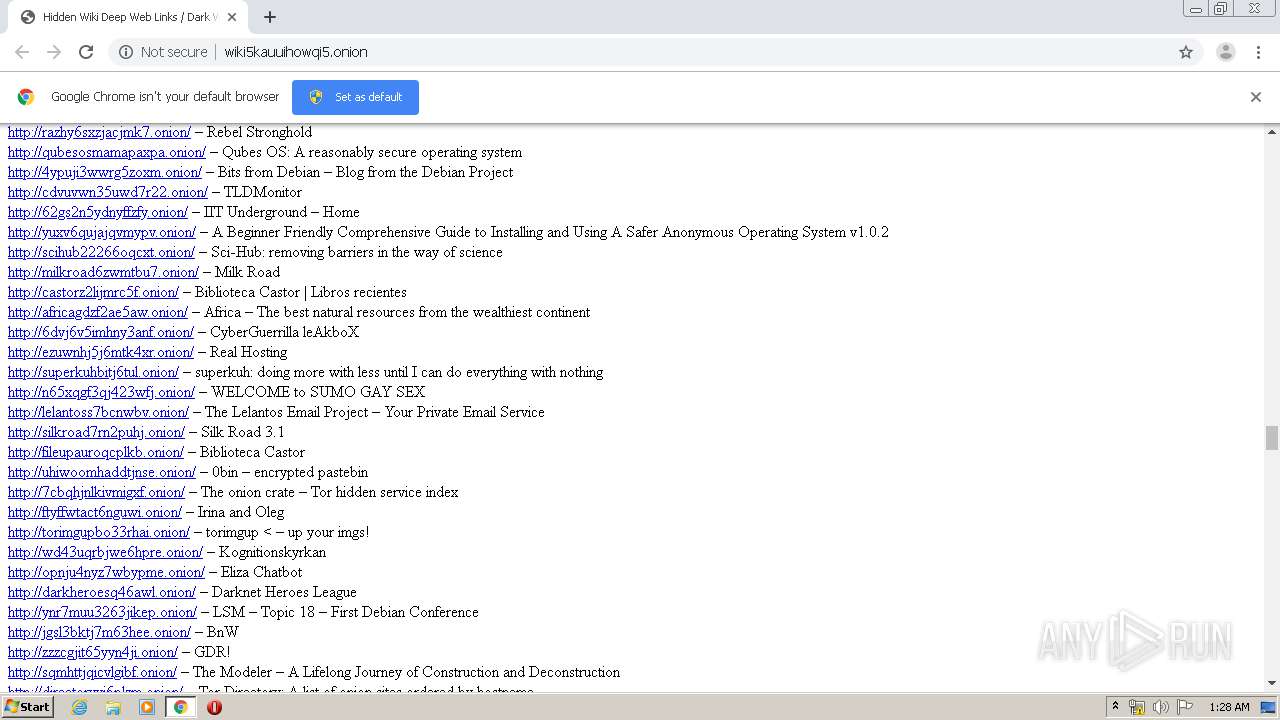The image size is (1280, 720).
Task: Select the Hidden Wiki Deep Web Links tab
Action: pyautogui.click(x=128, y=17)
